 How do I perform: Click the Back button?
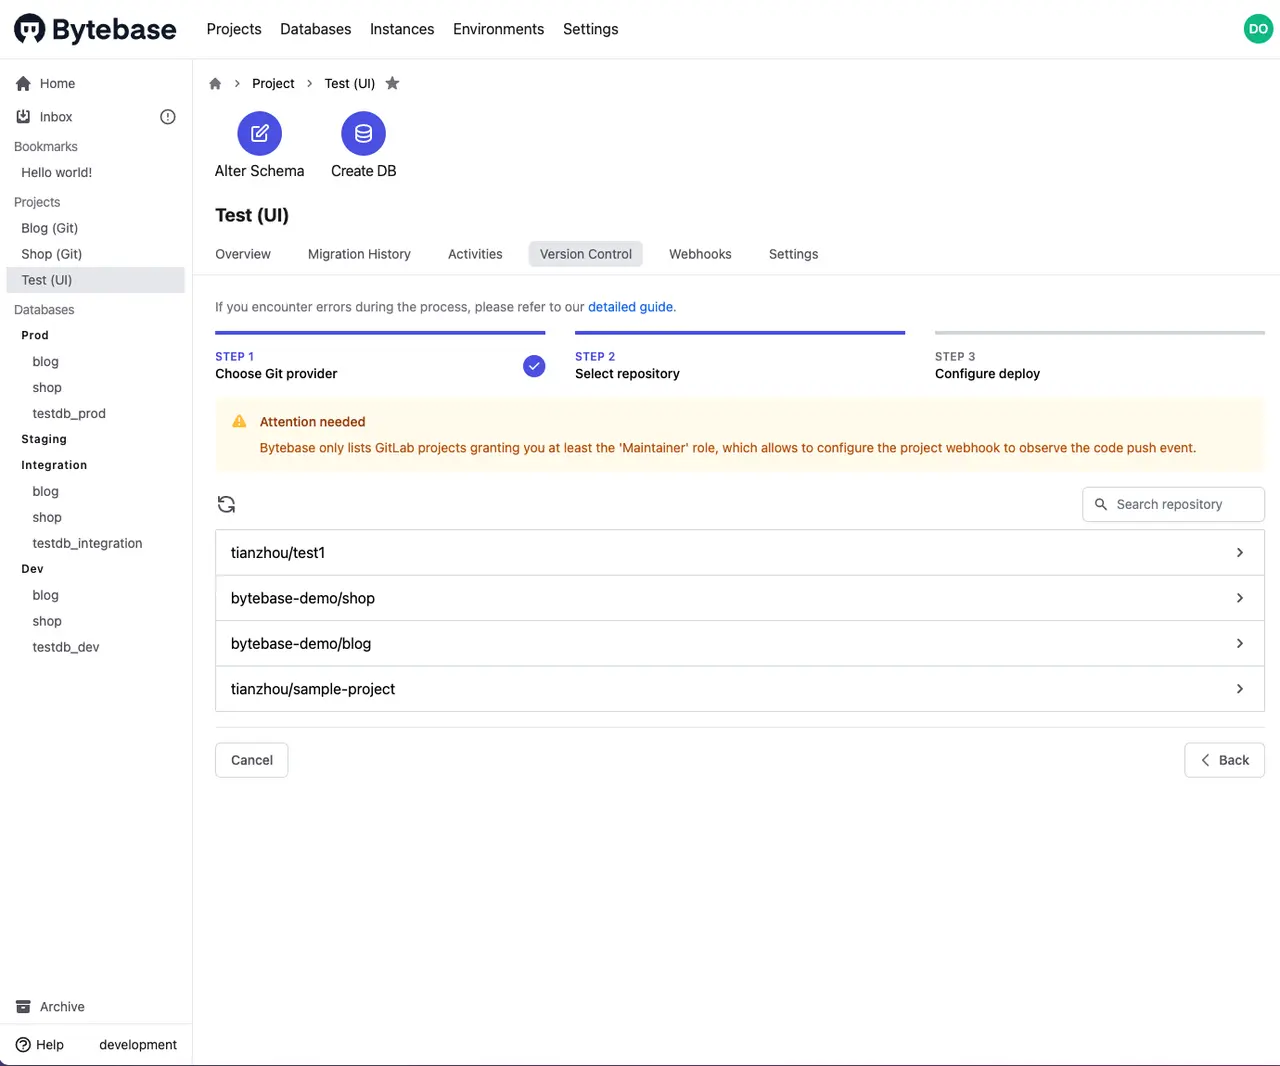pyautogui.click(x=1224, y=760)
